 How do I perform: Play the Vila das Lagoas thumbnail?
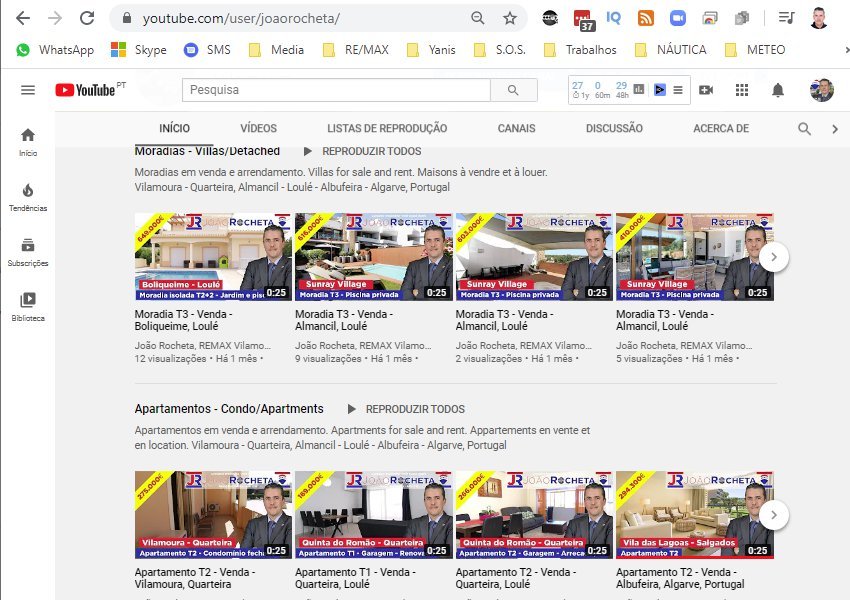[x=694, y=515]
